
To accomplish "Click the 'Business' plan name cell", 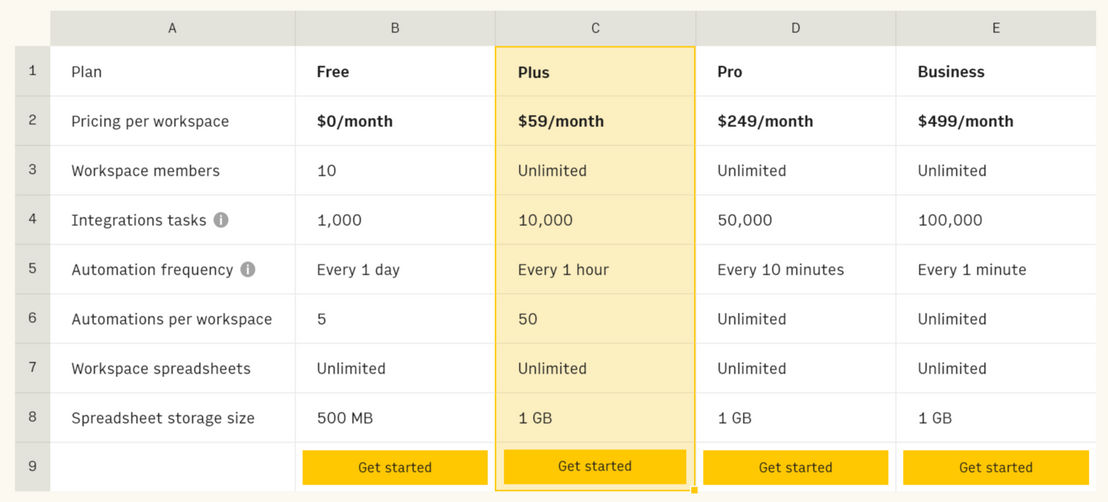I will click(996, 71).
